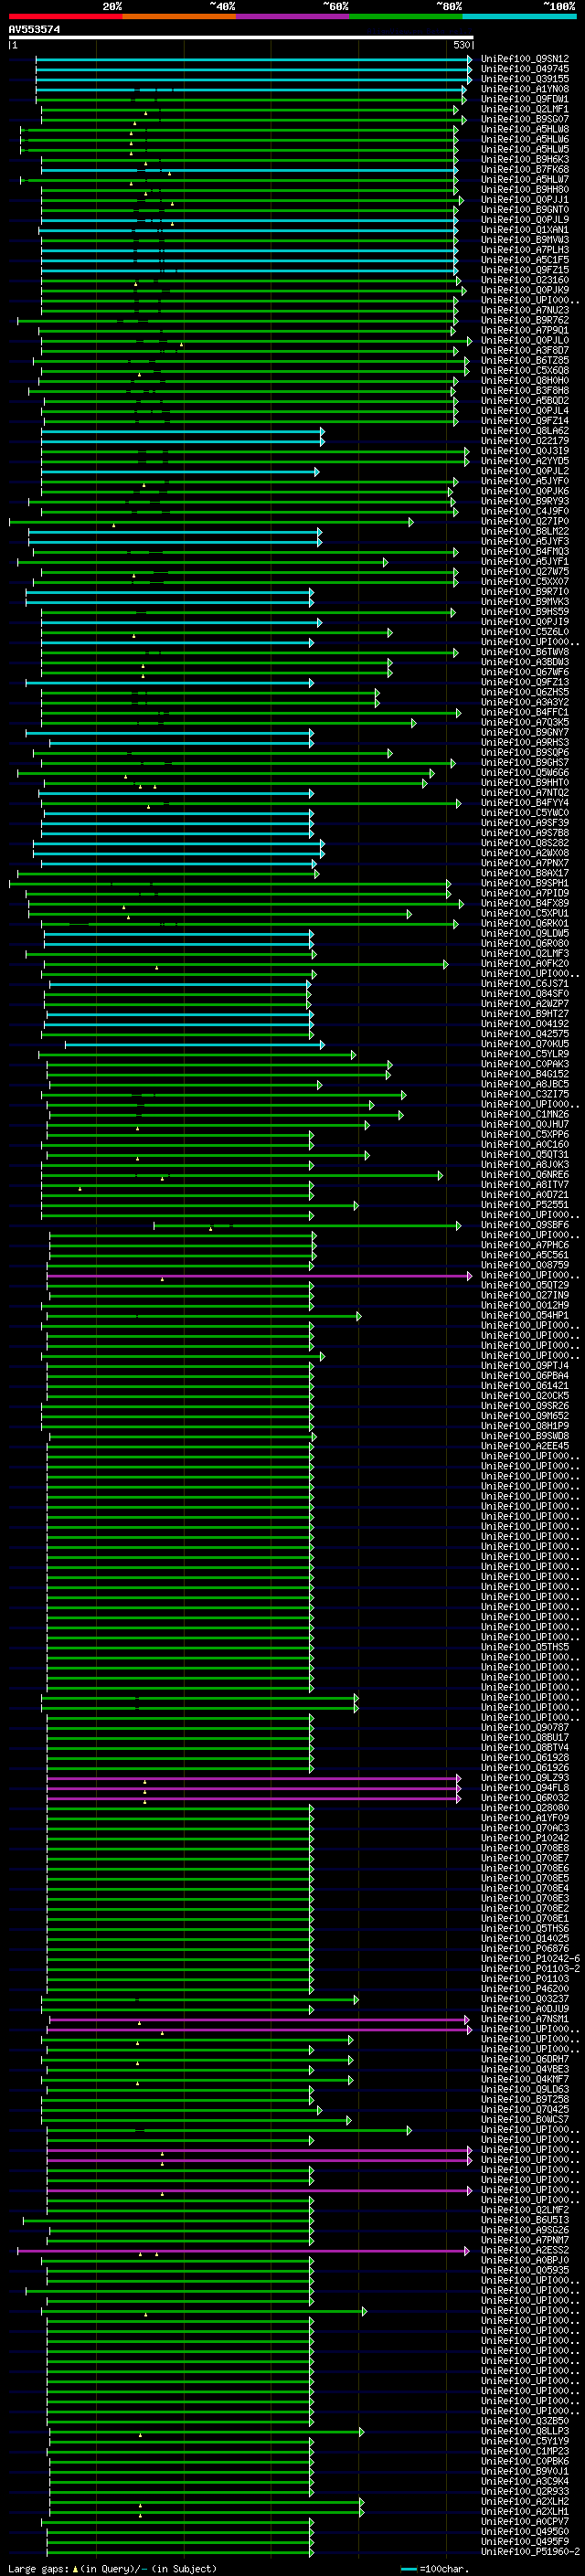The image size is (585, 2576).
Task: Click the UniRef100_A7Q3K5 label
Action: pyautogui.click(x=525, y=722)
